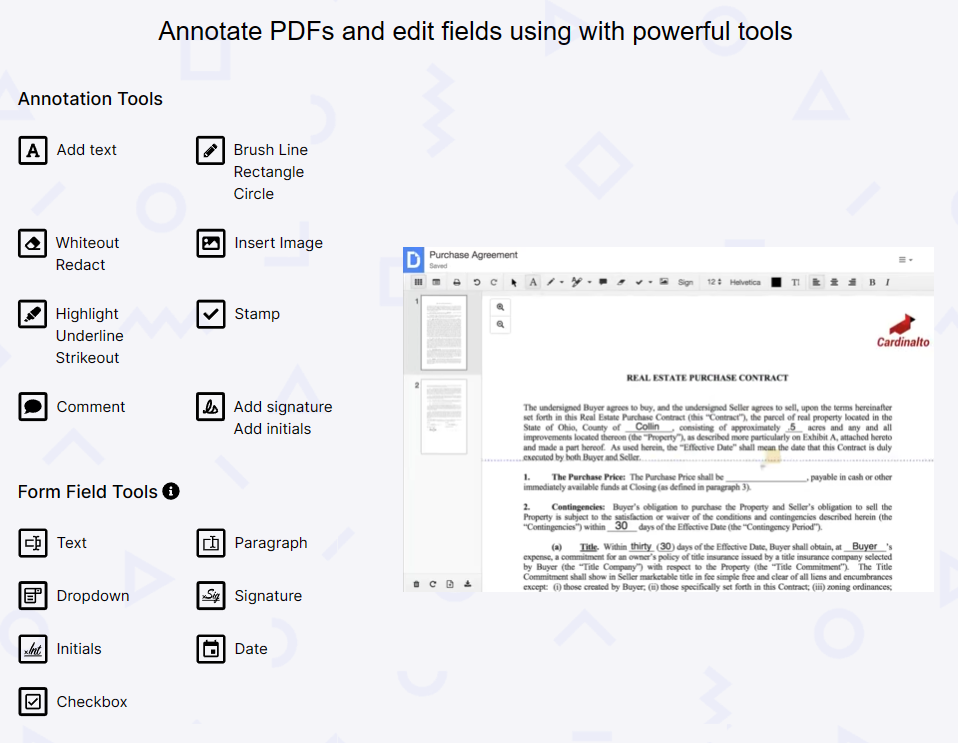Screen dimensions: 958x743
Task: Open the Helvetica font dropdown
Action: click(745, 283)
